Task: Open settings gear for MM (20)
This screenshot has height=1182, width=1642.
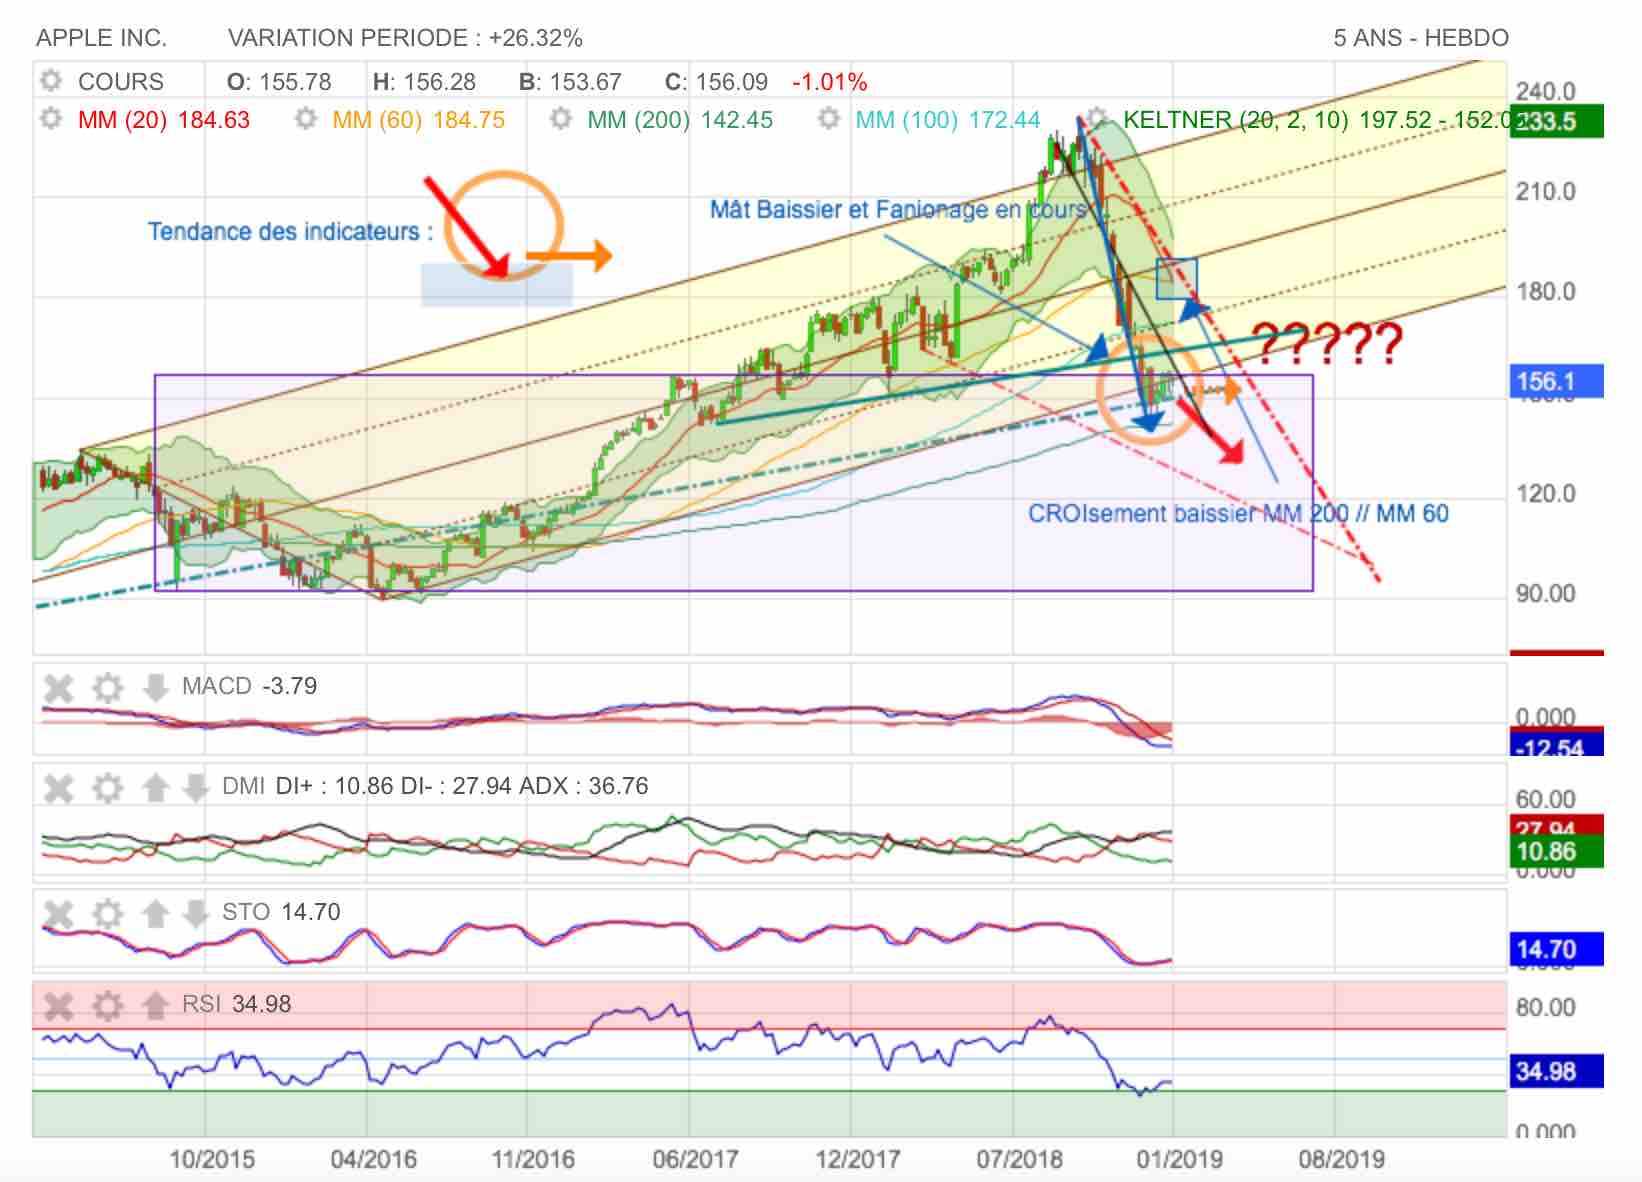Action: (x=50, y=119)
